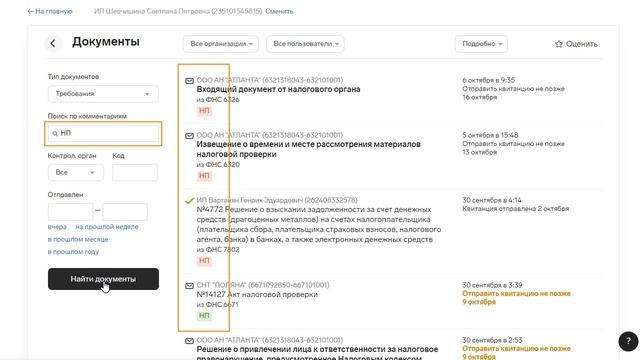Screen dimensions: 640x360
Task: Click red НП tag under из ФНС 7802
Action: (x=204, y=260)
